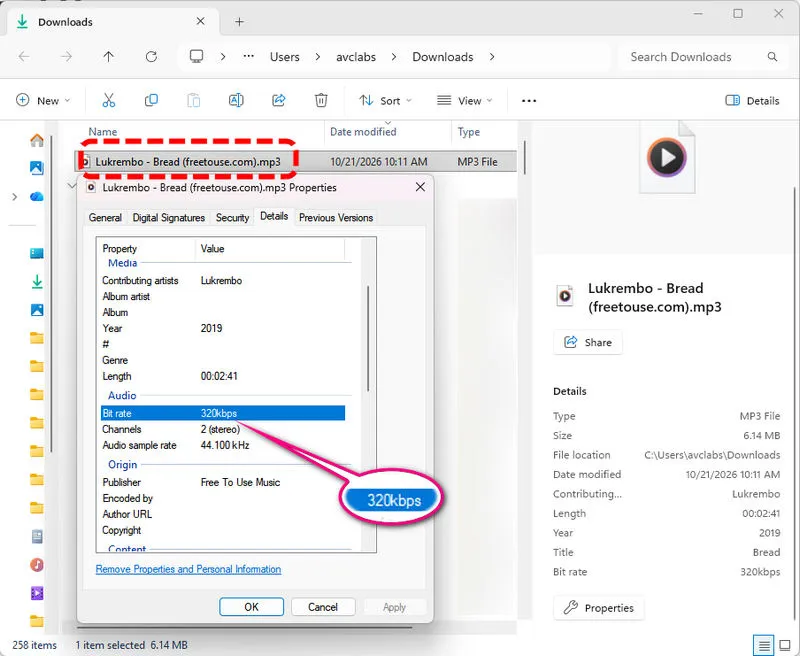Click the This PC monitor icon in the address bar

[x=196, y=56]
